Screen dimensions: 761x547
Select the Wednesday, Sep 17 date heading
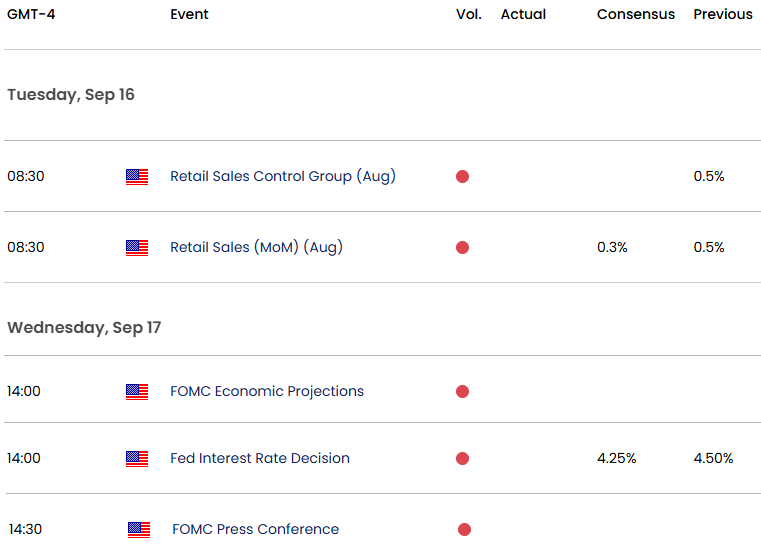tap(84, 328)
